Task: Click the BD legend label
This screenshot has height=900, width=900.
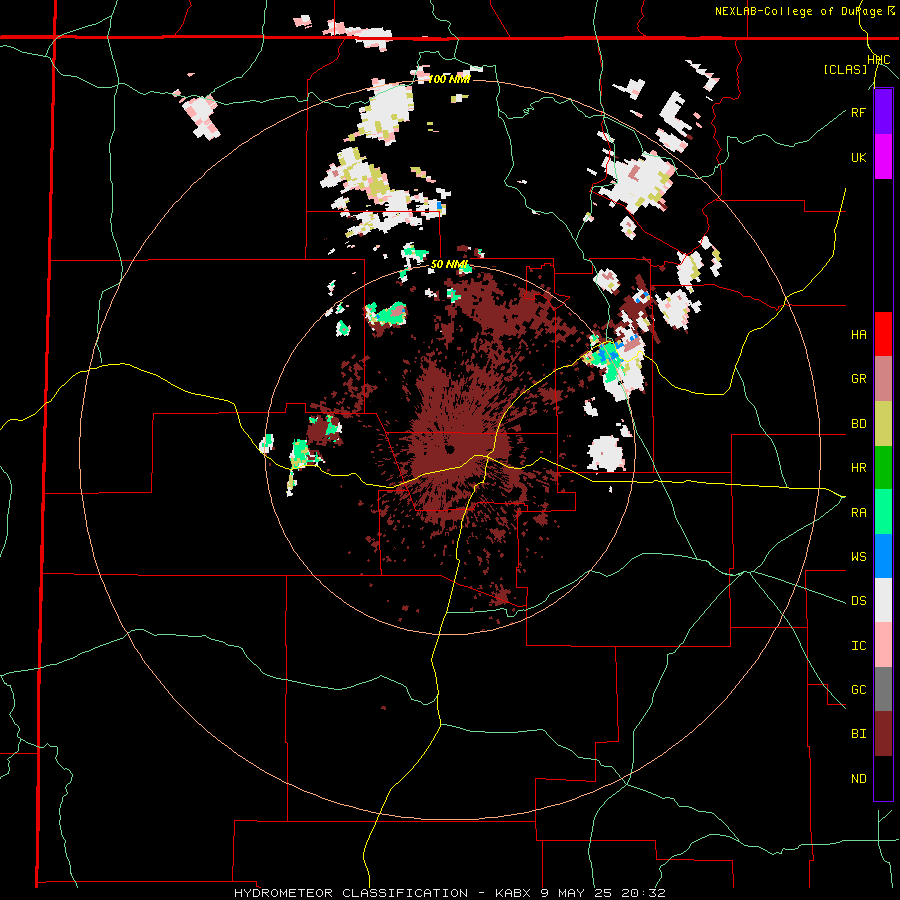Action: tap(858, 424)
